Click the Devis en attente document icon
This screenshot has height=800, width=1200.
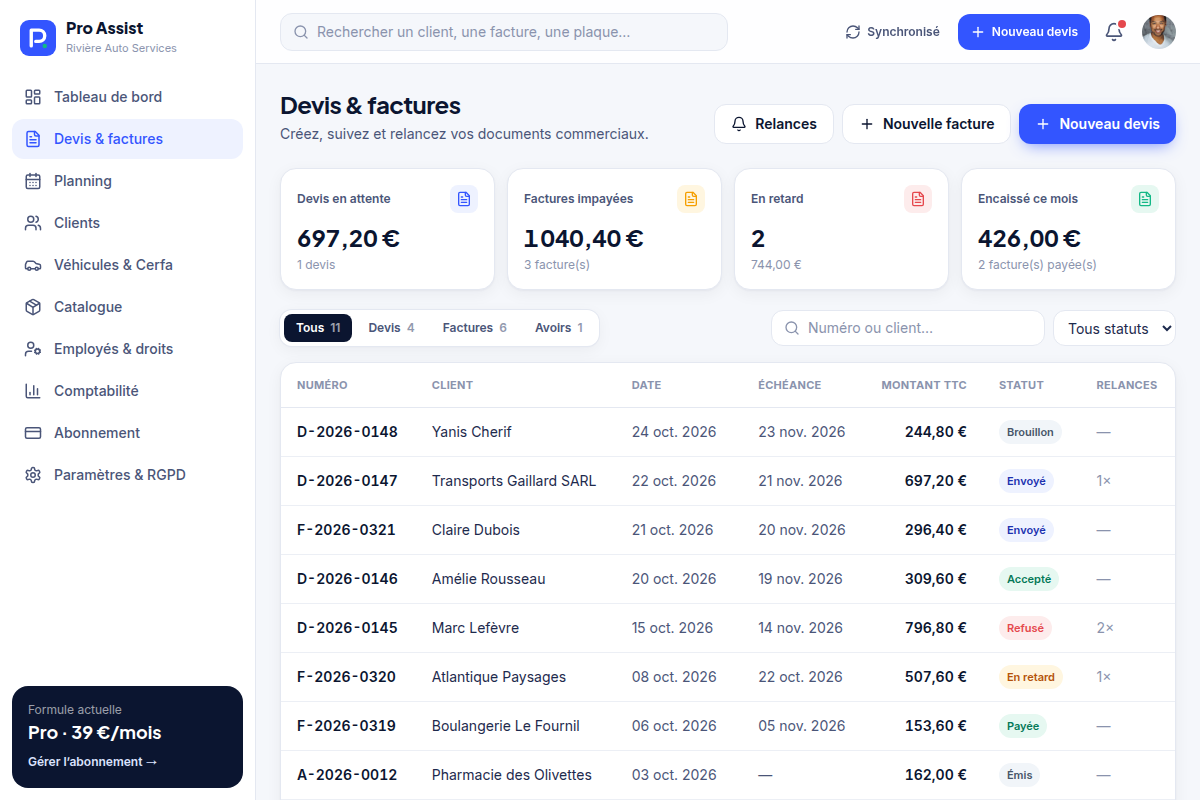pos(464,199)
